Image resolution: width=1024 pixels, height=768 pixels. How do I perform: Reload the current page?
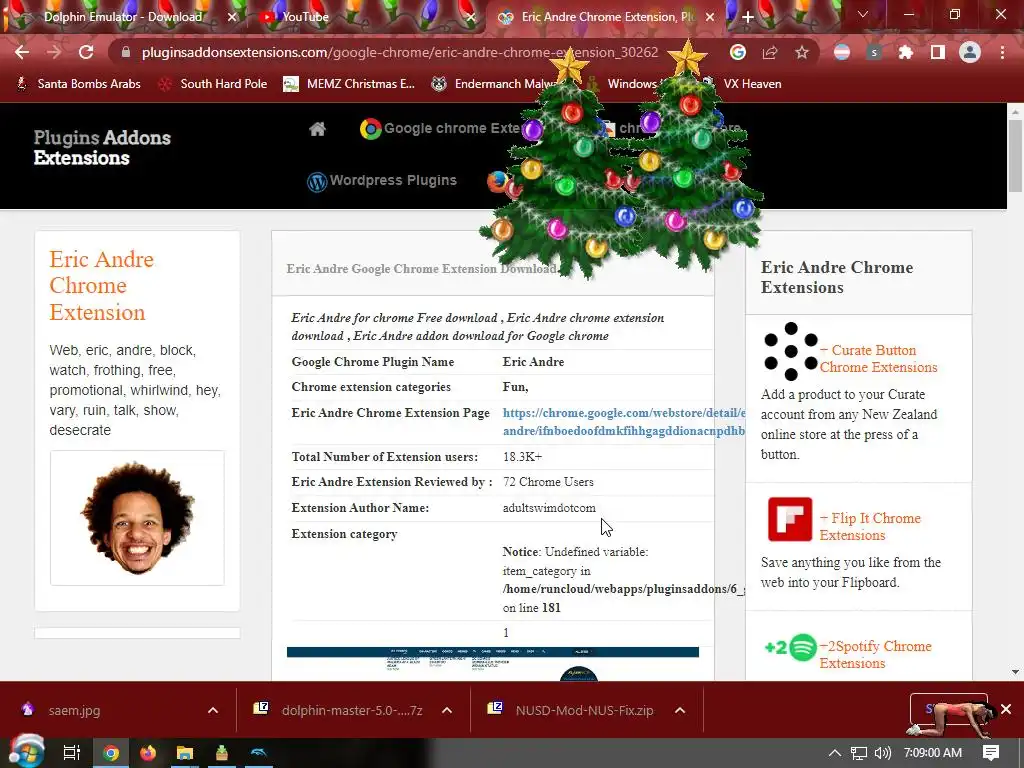click(x=86, y=52)
